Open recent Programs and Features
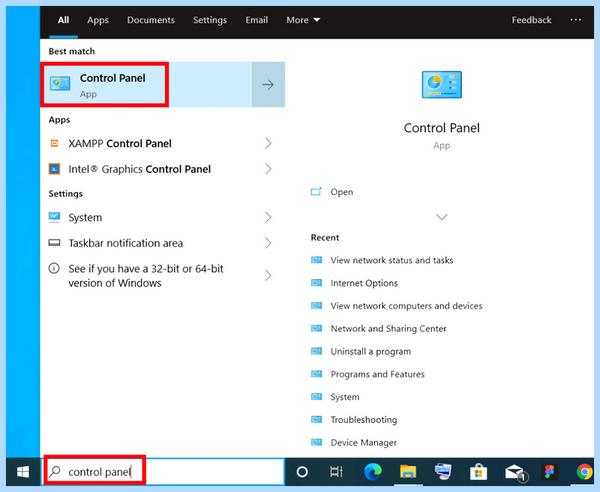 [x=378, y=374]
